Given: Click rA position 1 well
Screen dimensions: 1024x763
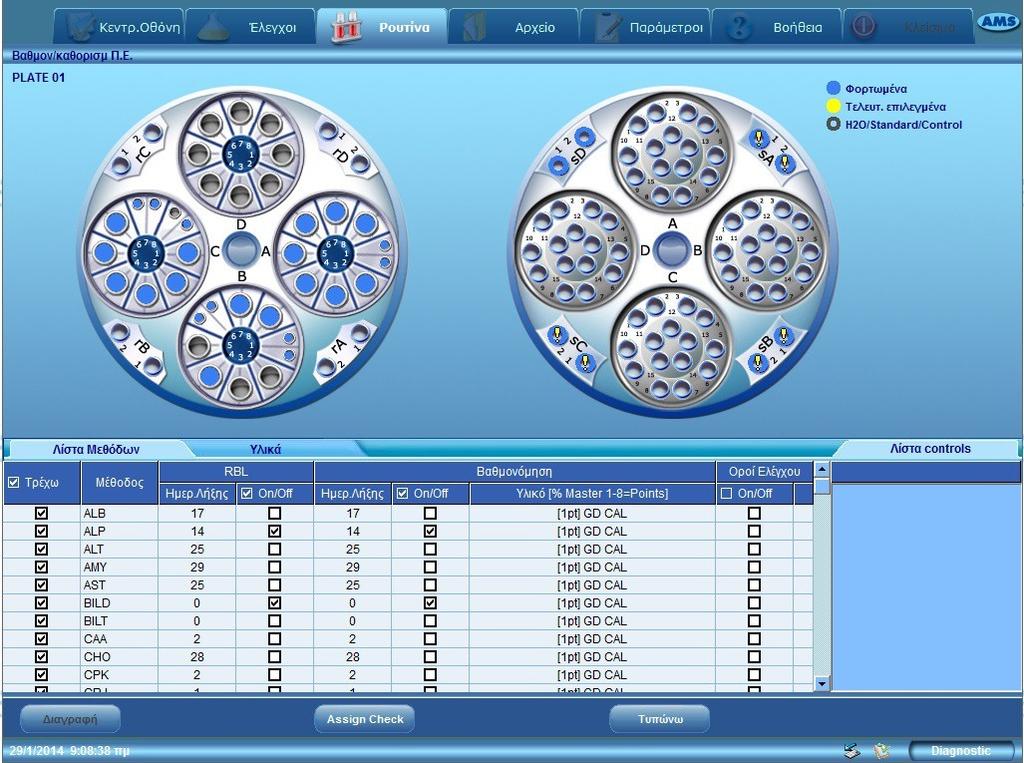Looking at the screenshot, I should tap(359, 334).
